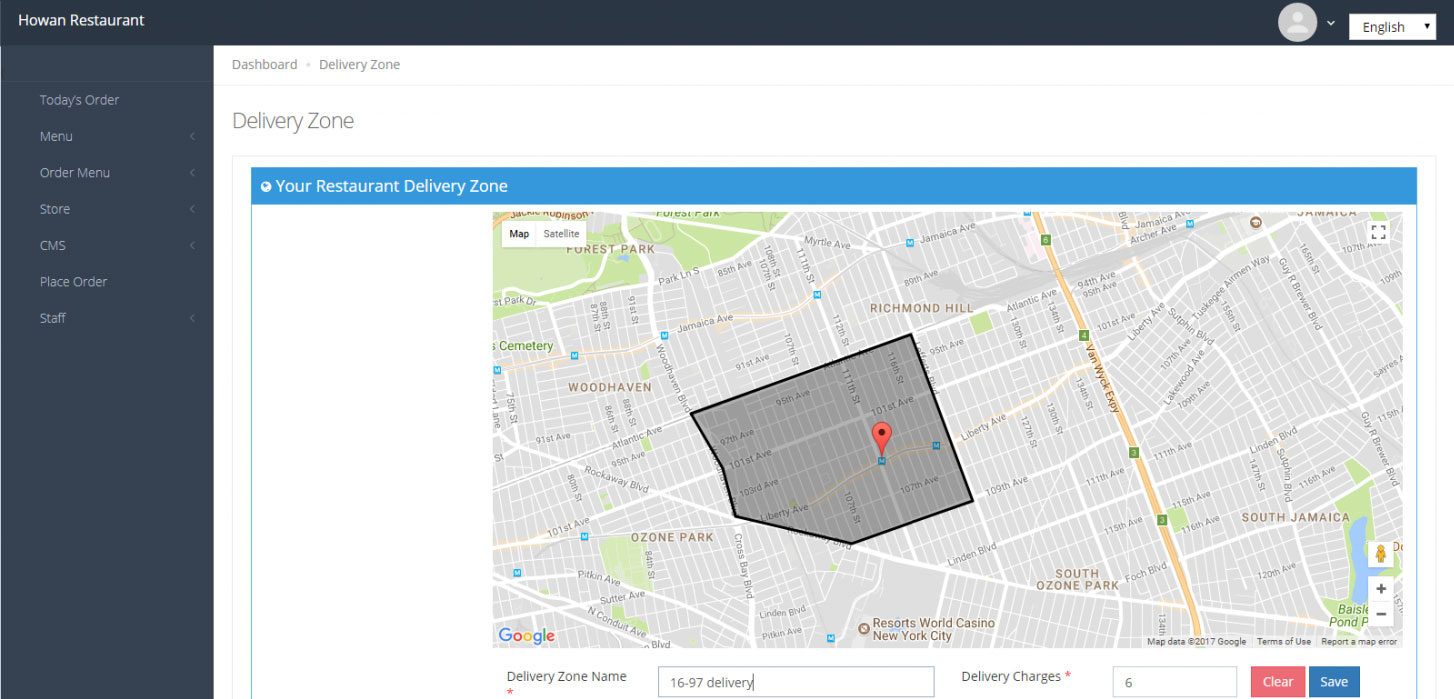The width and height of the screenshot is (1454, 699).
Task: Open the Order Menu sidebar item
Action: pos(75,172)
